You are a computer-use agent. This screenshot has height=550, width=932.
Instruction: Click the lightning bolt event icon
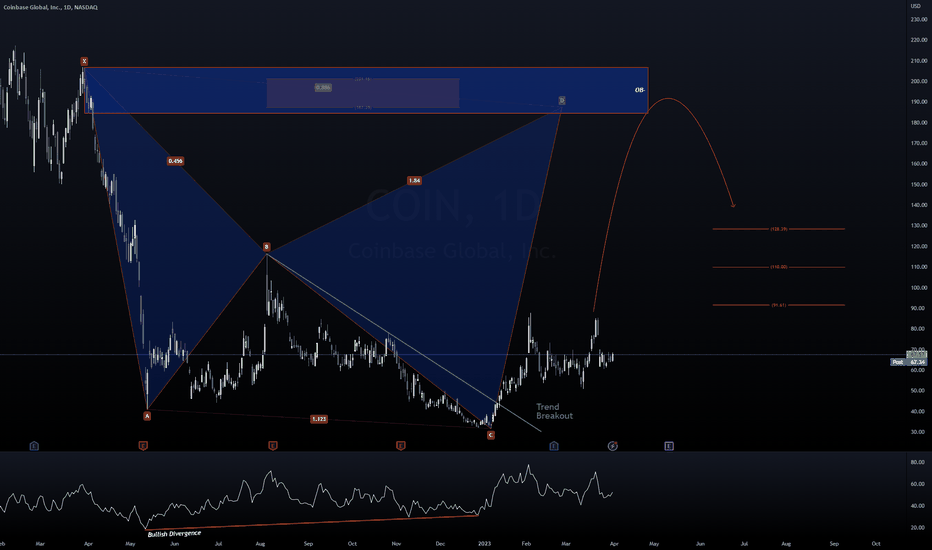coord(613,445)
